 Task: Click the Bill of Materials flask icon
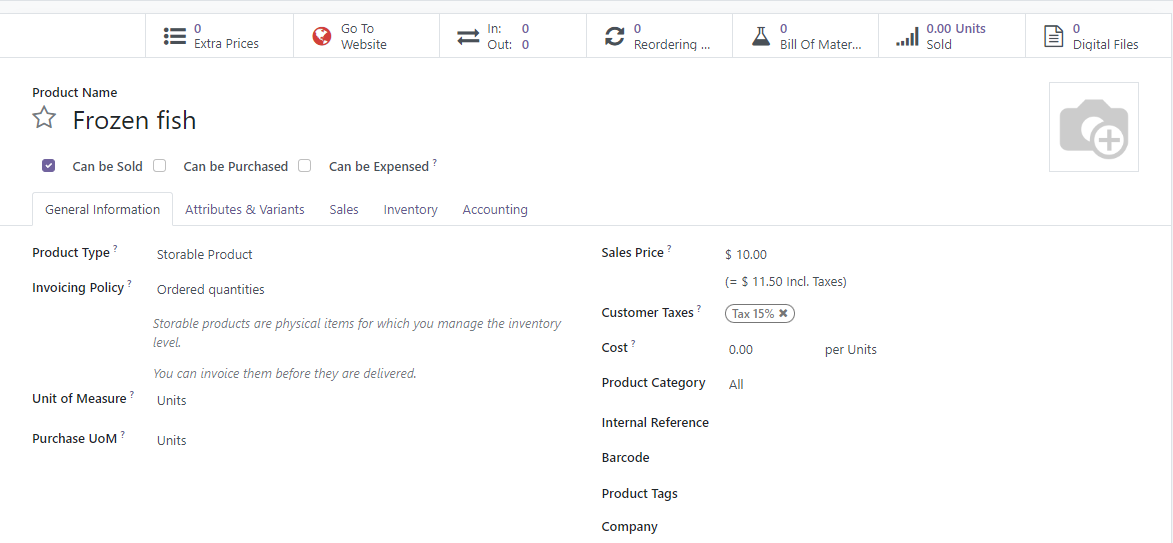[x=761, y=36]
